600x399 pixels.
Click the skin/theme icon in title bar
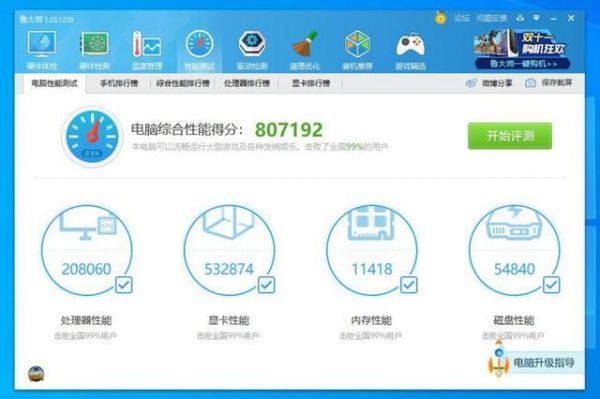coord(520,18)
